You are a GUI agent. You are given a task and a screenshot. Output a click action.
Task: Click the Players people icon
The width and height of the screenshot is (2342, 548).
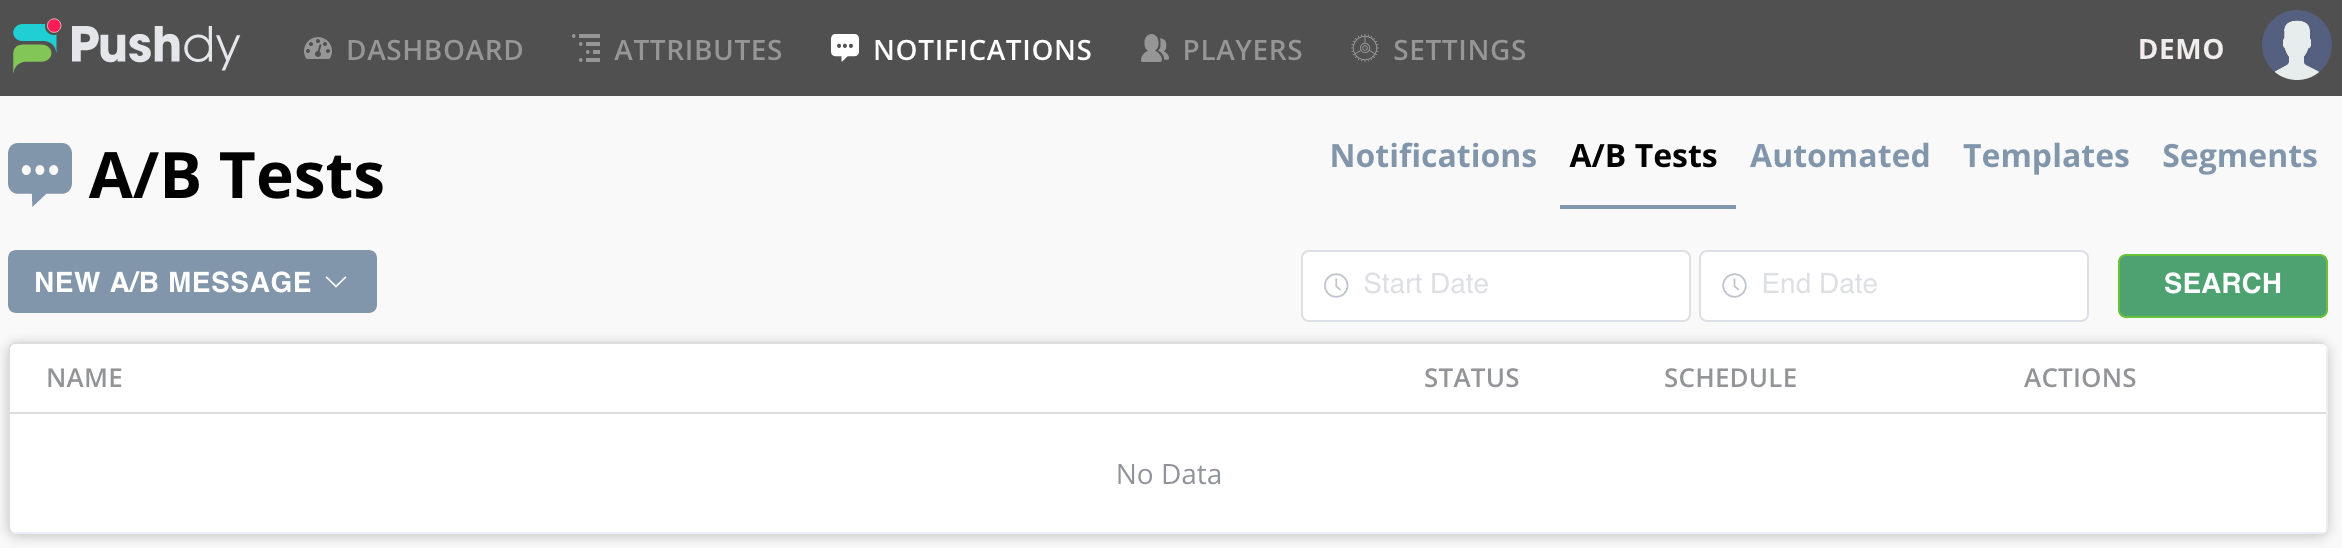1154,48
